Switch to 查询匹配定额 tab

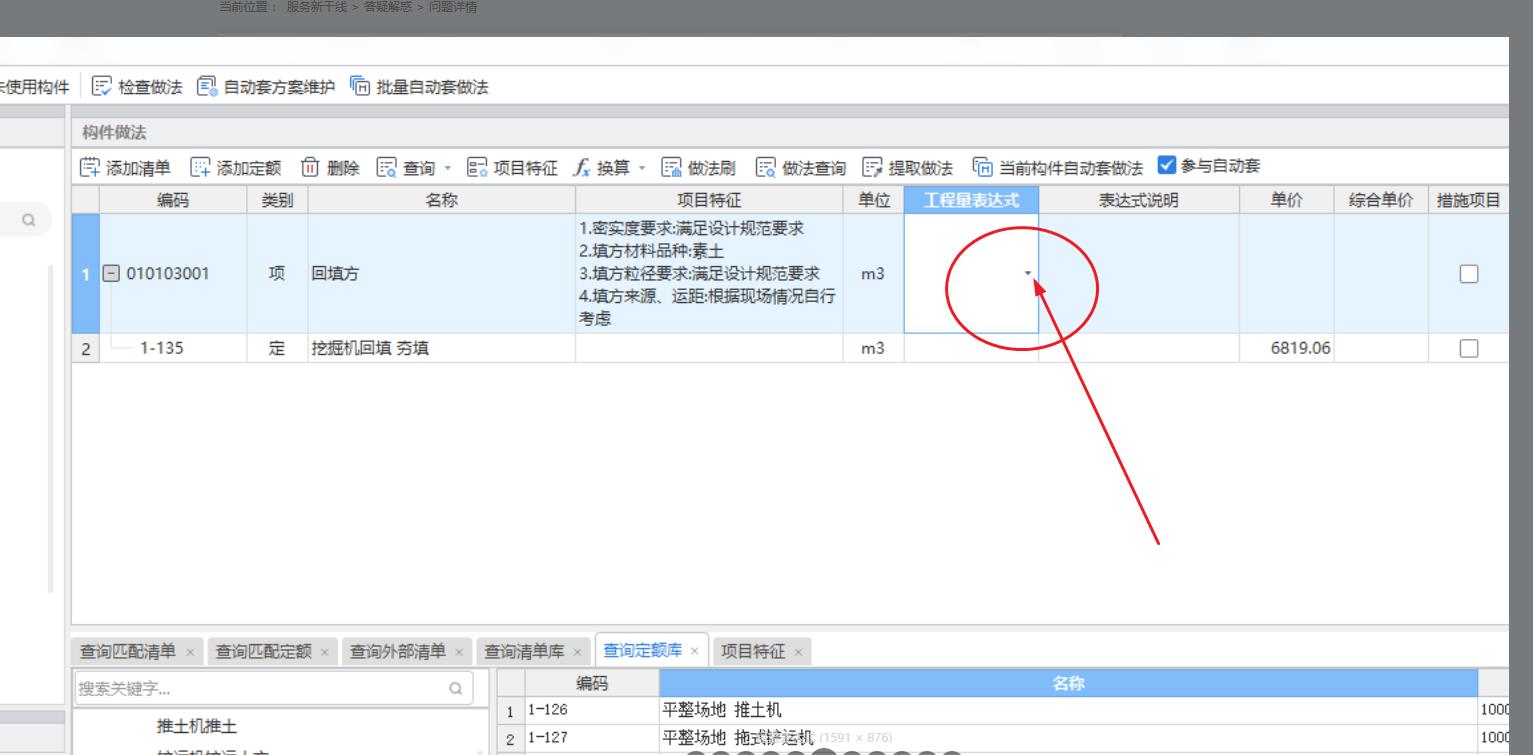coord(264,652)
